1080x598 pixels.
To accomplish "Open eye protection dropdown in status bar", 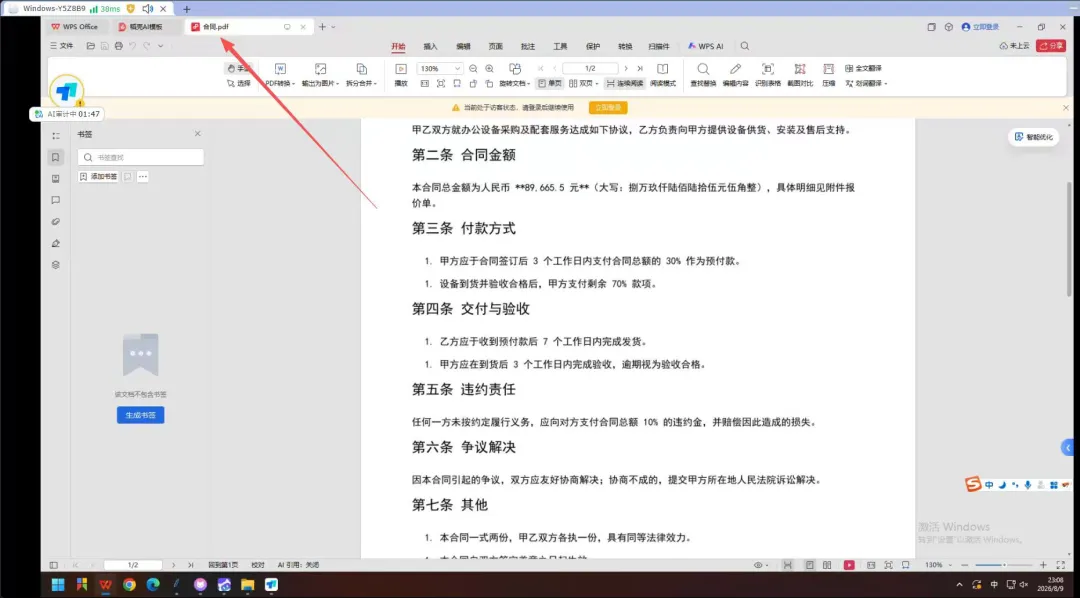I will (x=761, y=565).
